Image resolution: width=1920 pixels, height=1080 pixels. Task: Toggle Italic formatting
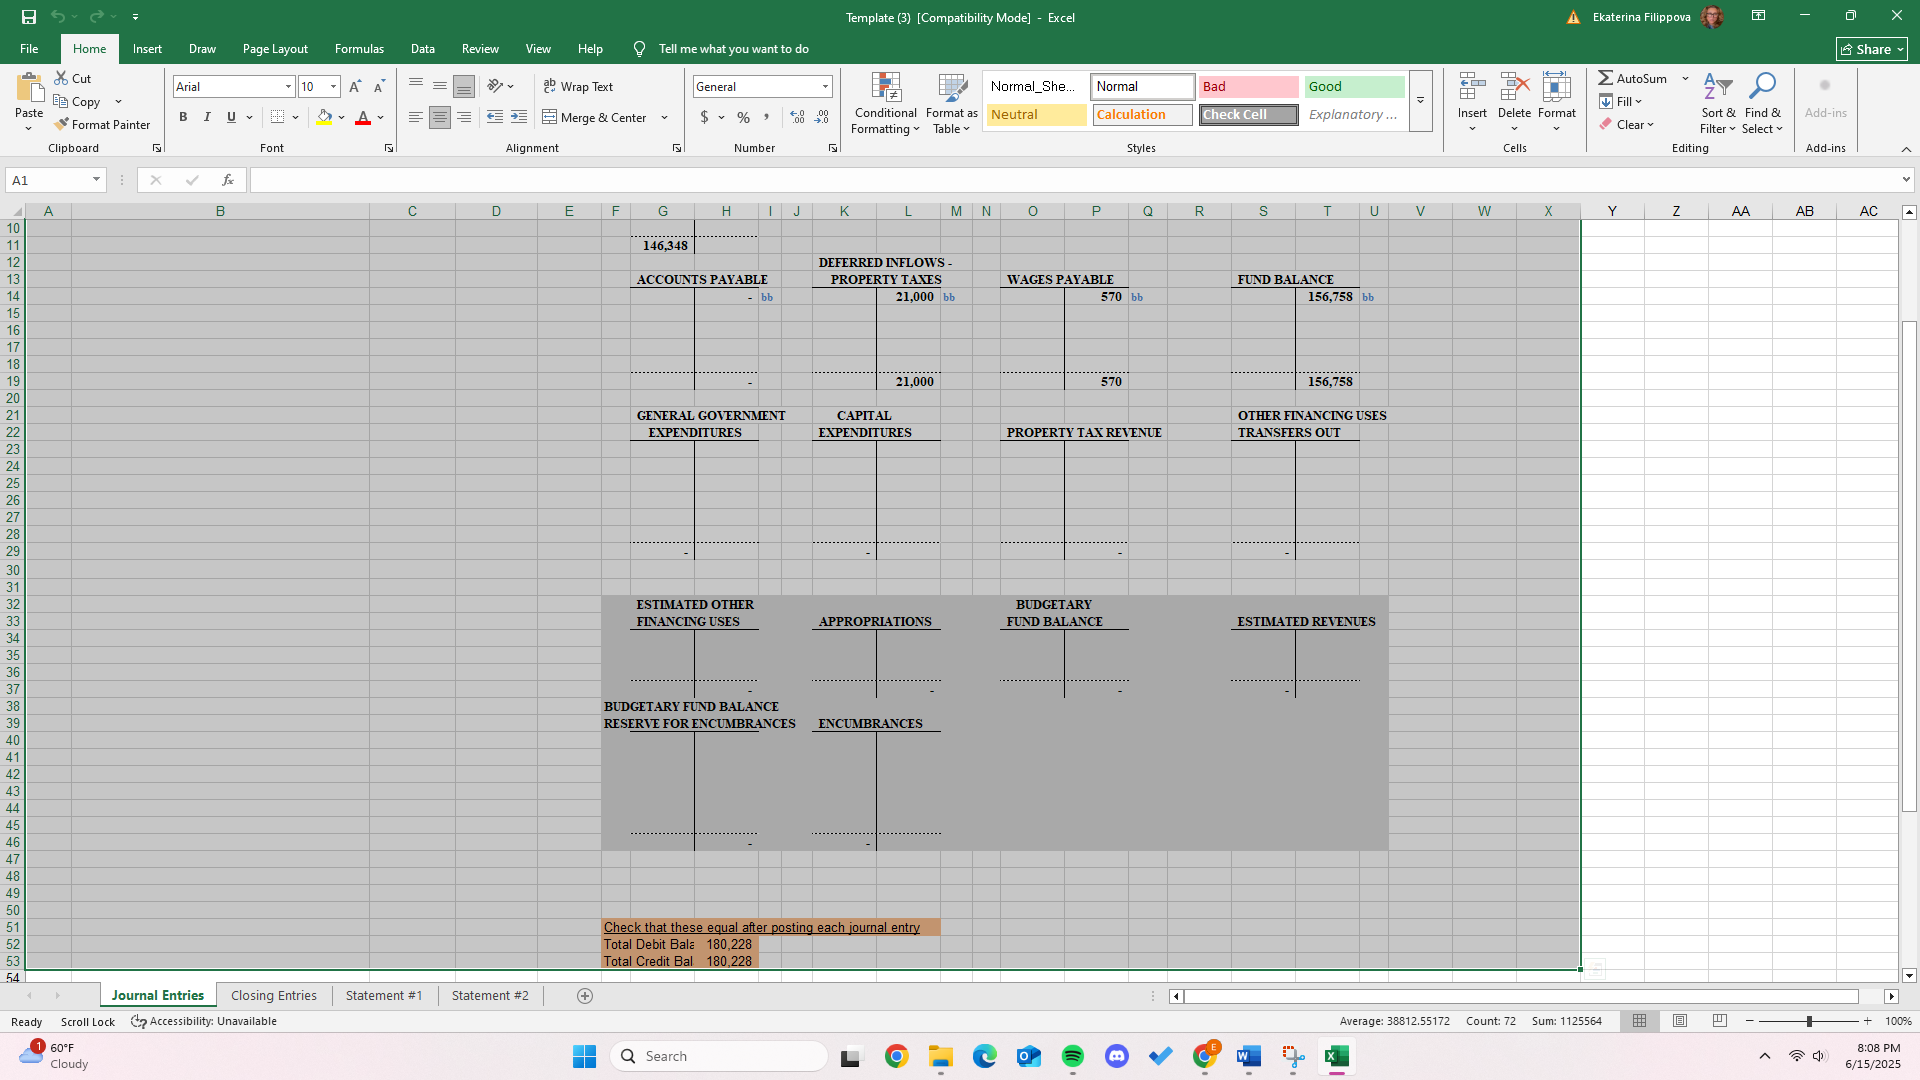[x=207, y=118]
